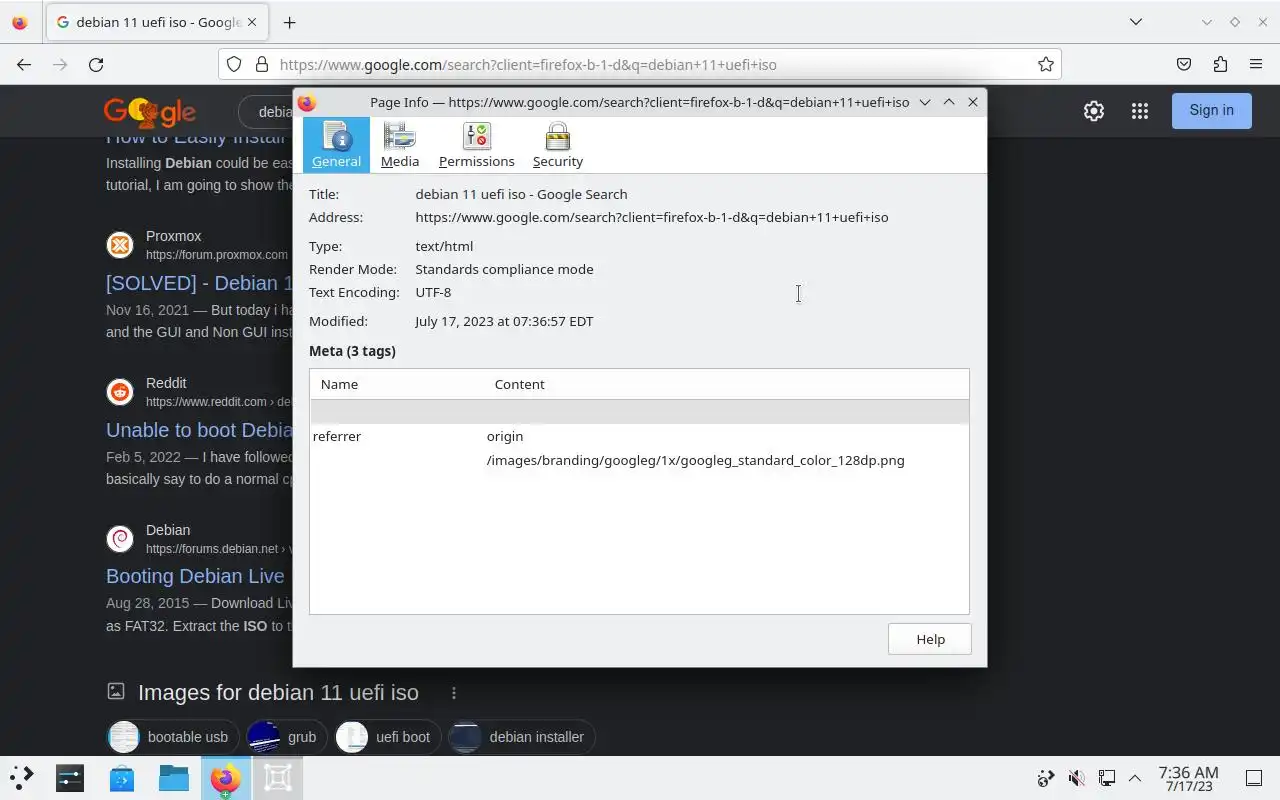Click the padlock site info icon in URL bar
This screenshot has width=1280, height=800.
pyautogui.click(x=262, y=64)
